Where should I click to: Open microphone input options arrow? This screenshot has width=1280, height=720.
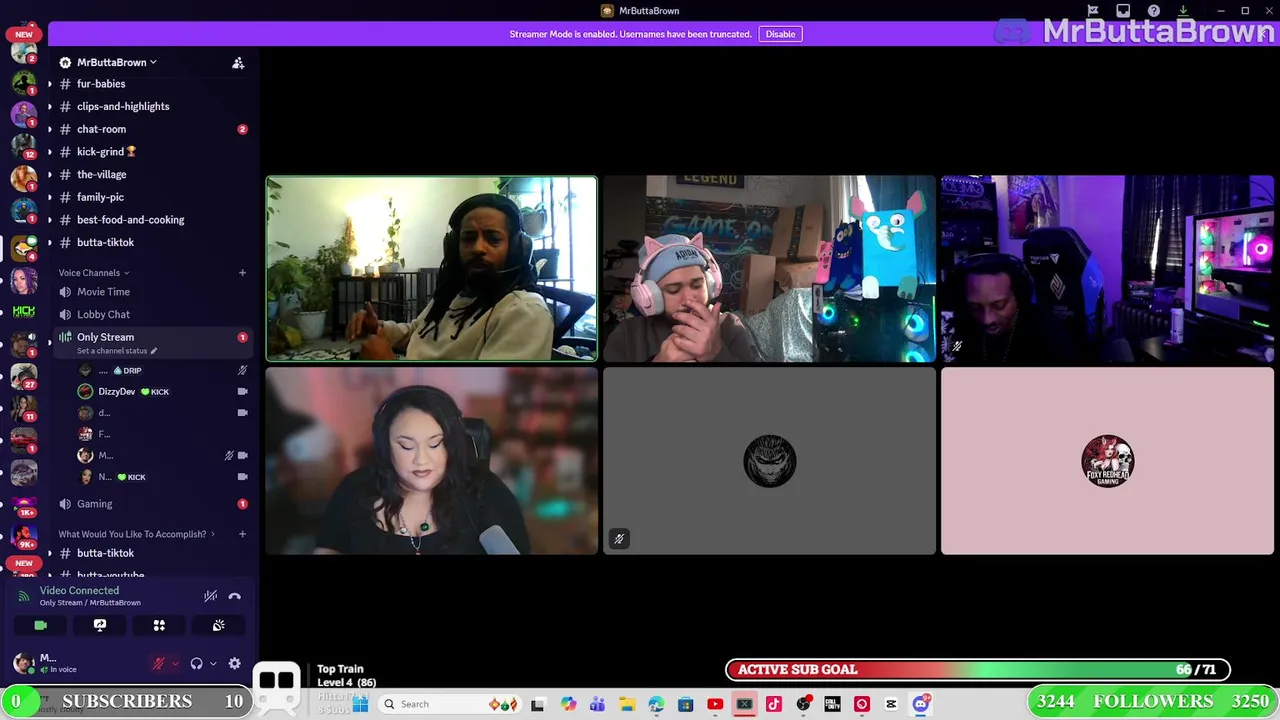coord(175,664)
